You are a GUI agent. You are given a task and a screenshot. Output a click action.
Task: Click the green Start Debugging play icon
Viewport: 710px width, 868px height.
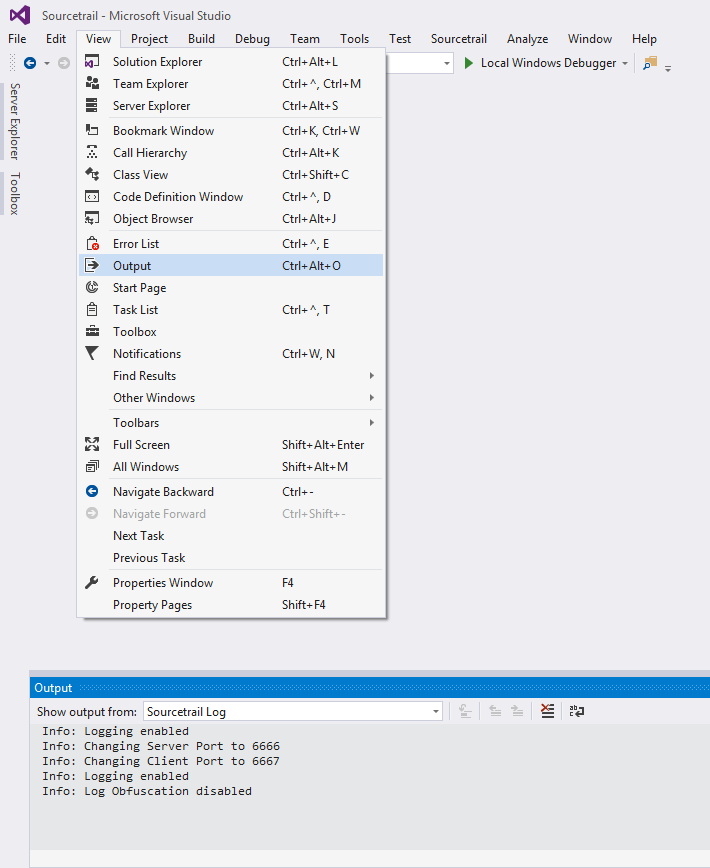[x=469, y=63]
